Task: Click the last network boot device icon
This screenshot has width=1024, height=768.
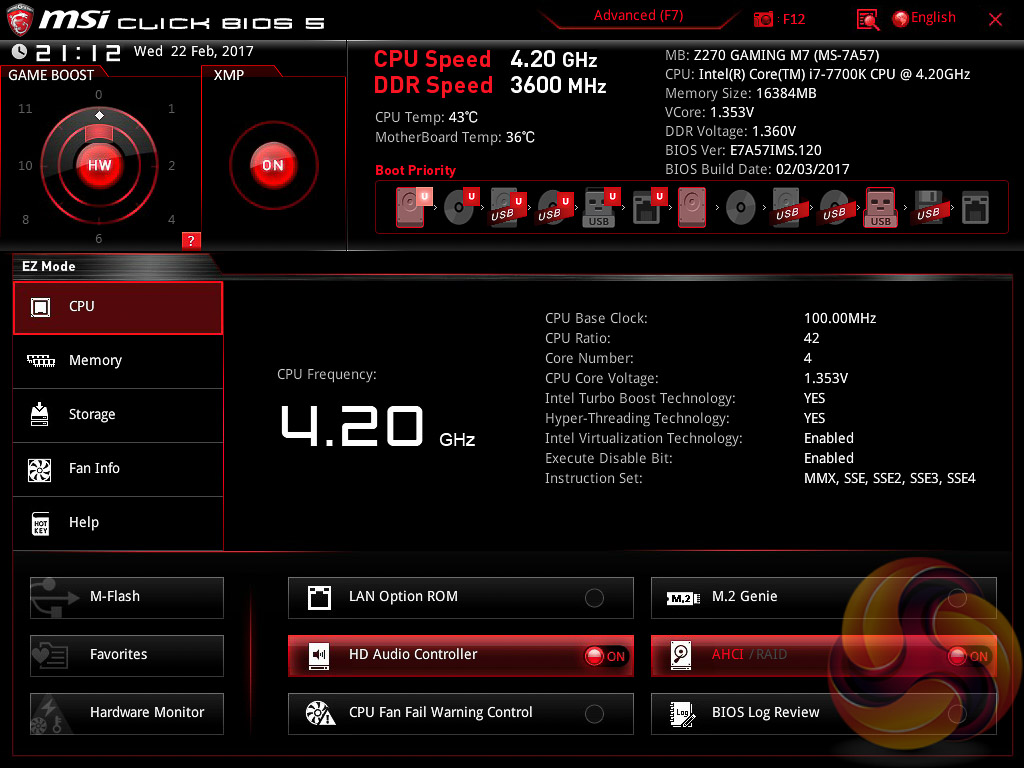Action: pos(975,208)
